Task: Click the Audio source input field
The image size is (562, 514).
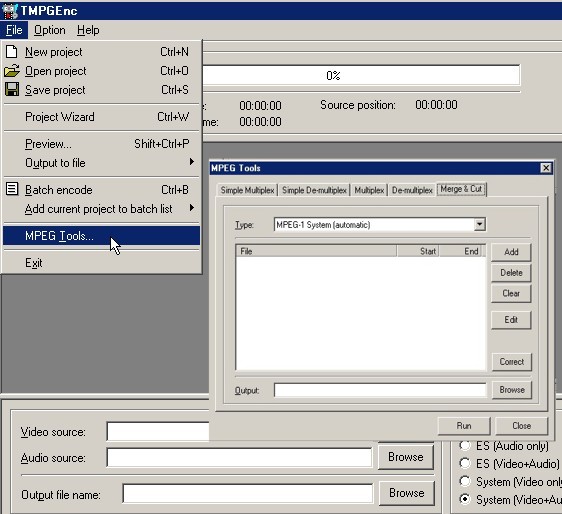Action: coord(239,457)
